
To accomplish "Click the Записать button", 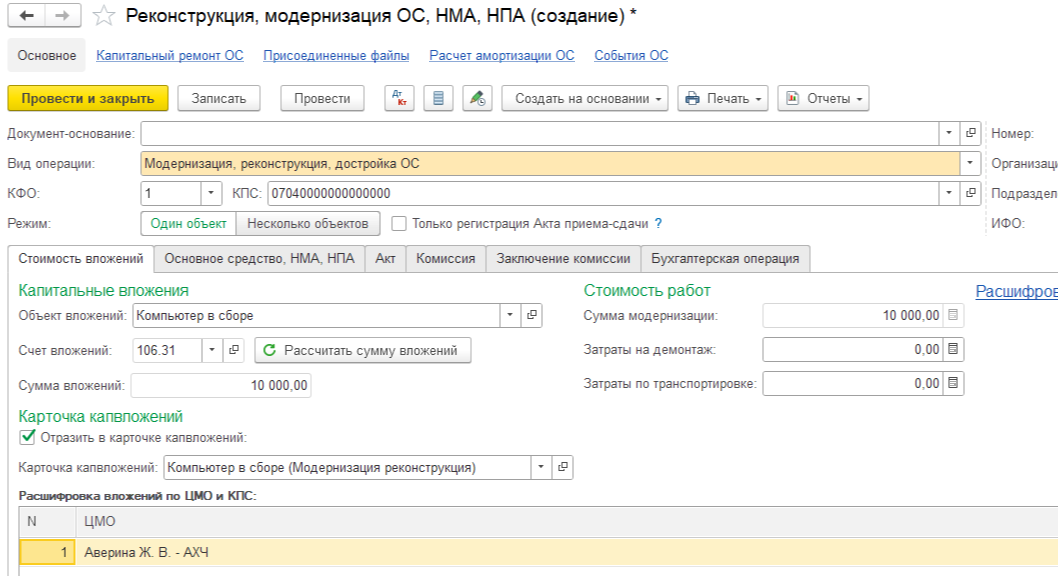I will pyautogui.click(x=219, y=98).
